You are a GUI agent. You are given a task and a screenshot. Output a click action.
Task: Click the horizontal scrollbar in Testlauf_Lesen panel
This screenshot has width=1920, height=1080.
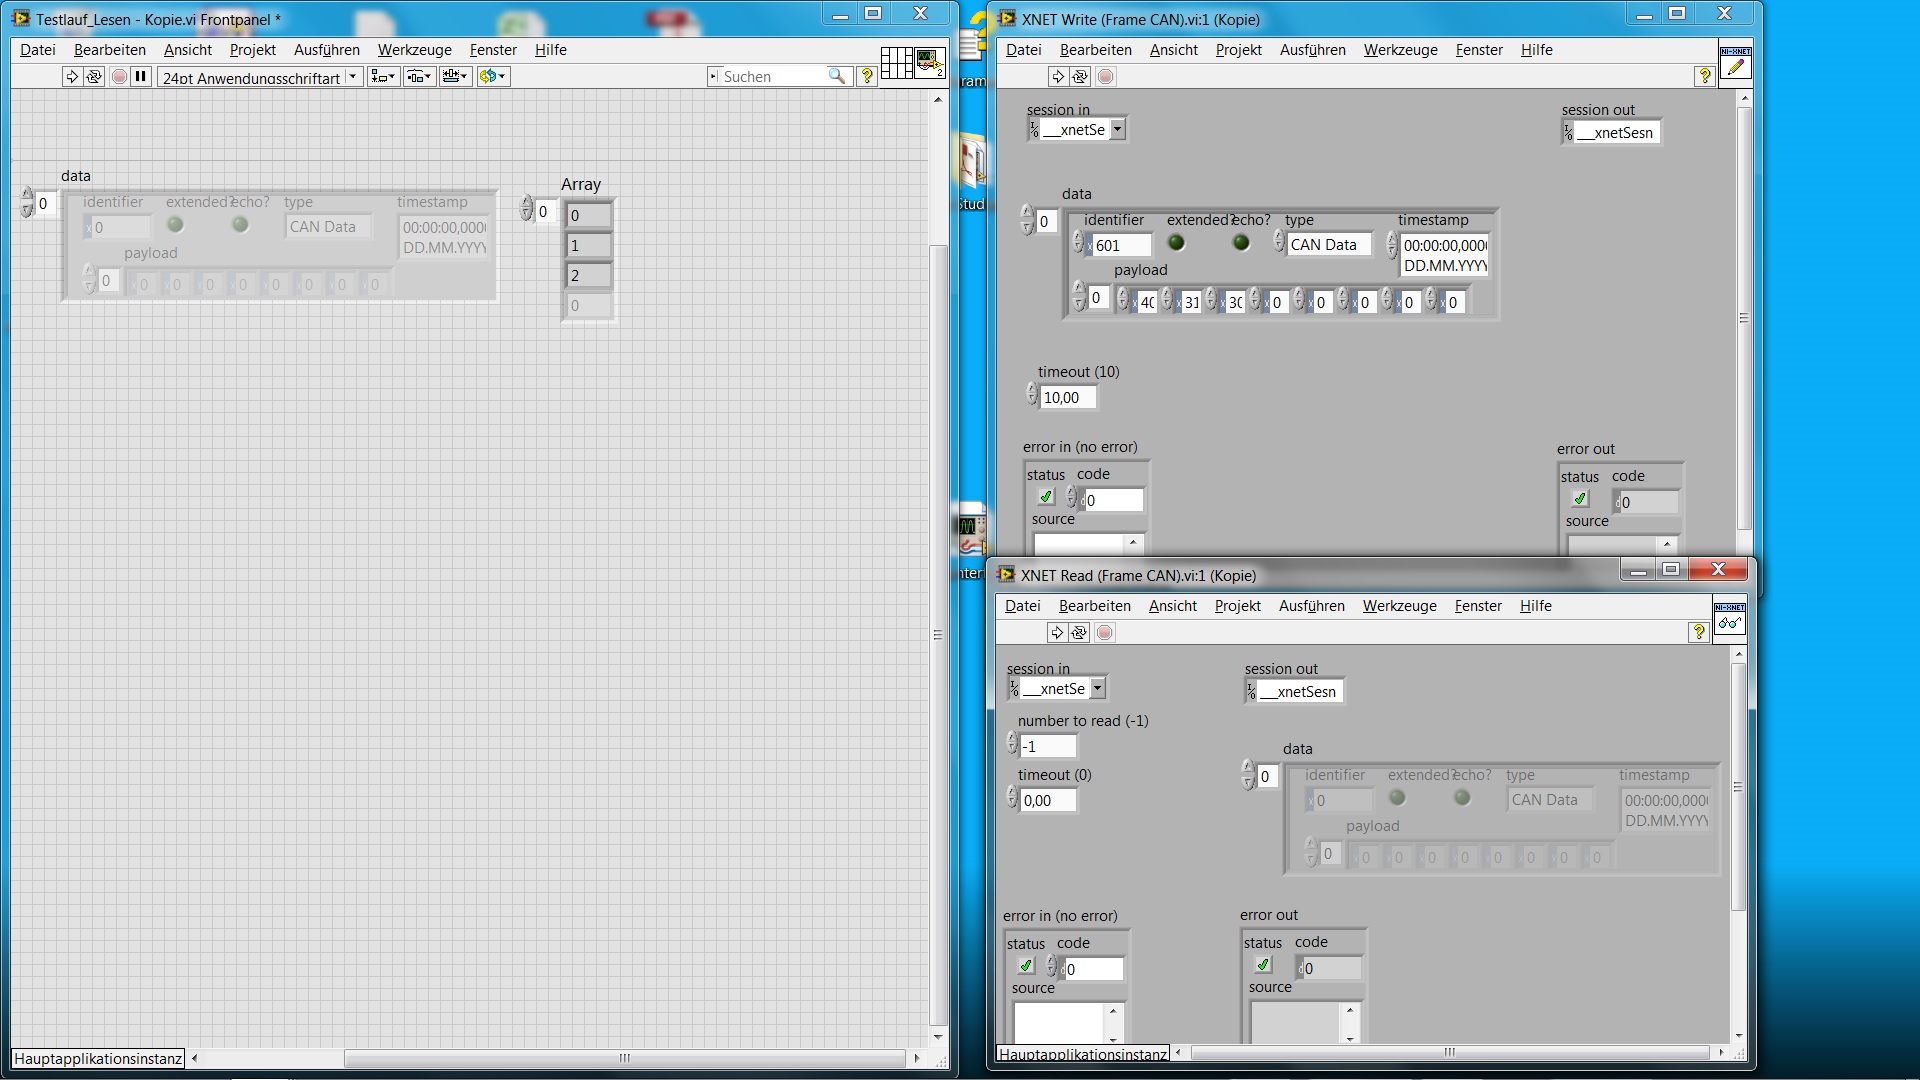tap(624, 1058)
